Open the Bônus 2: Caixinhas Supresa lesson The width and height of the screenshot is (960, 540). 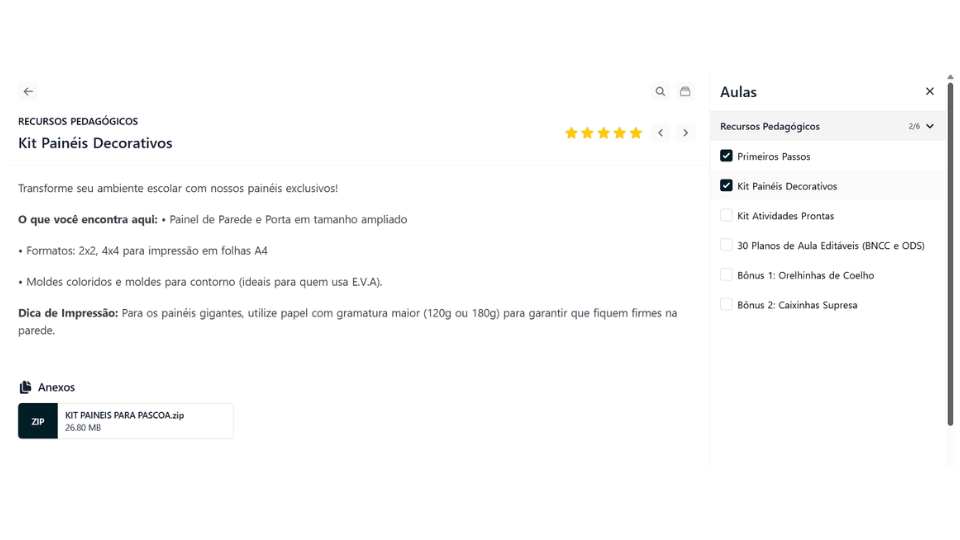[797, 305]
